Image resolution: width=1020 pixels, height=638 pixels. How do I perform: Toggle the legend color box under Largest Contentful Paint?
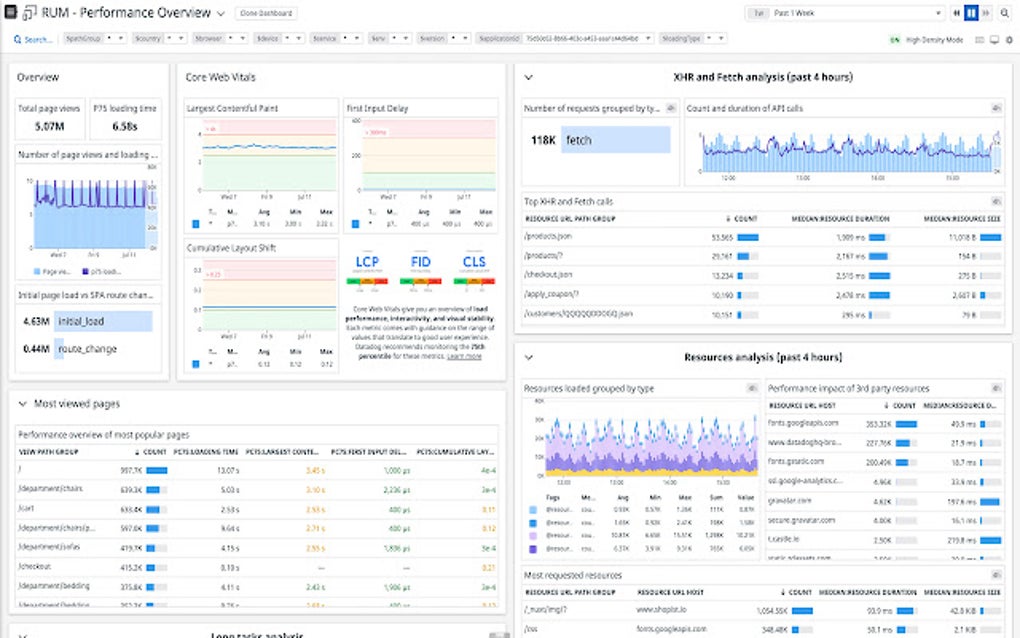click(196, 225)
